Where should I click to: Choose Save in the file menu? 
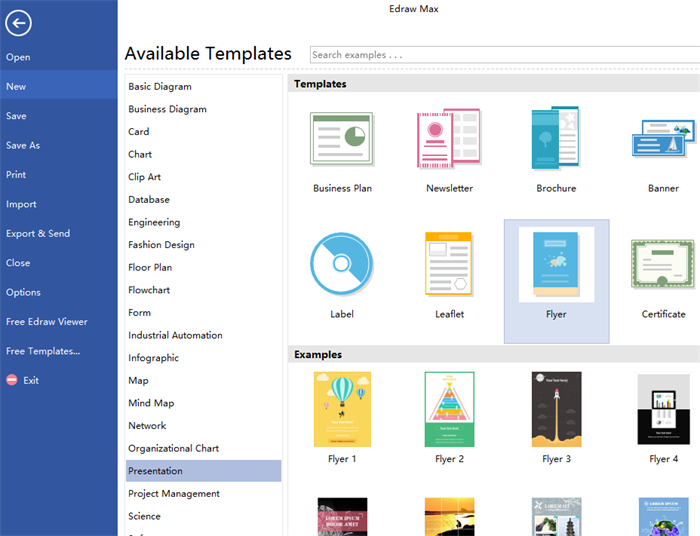coord(58,116)
